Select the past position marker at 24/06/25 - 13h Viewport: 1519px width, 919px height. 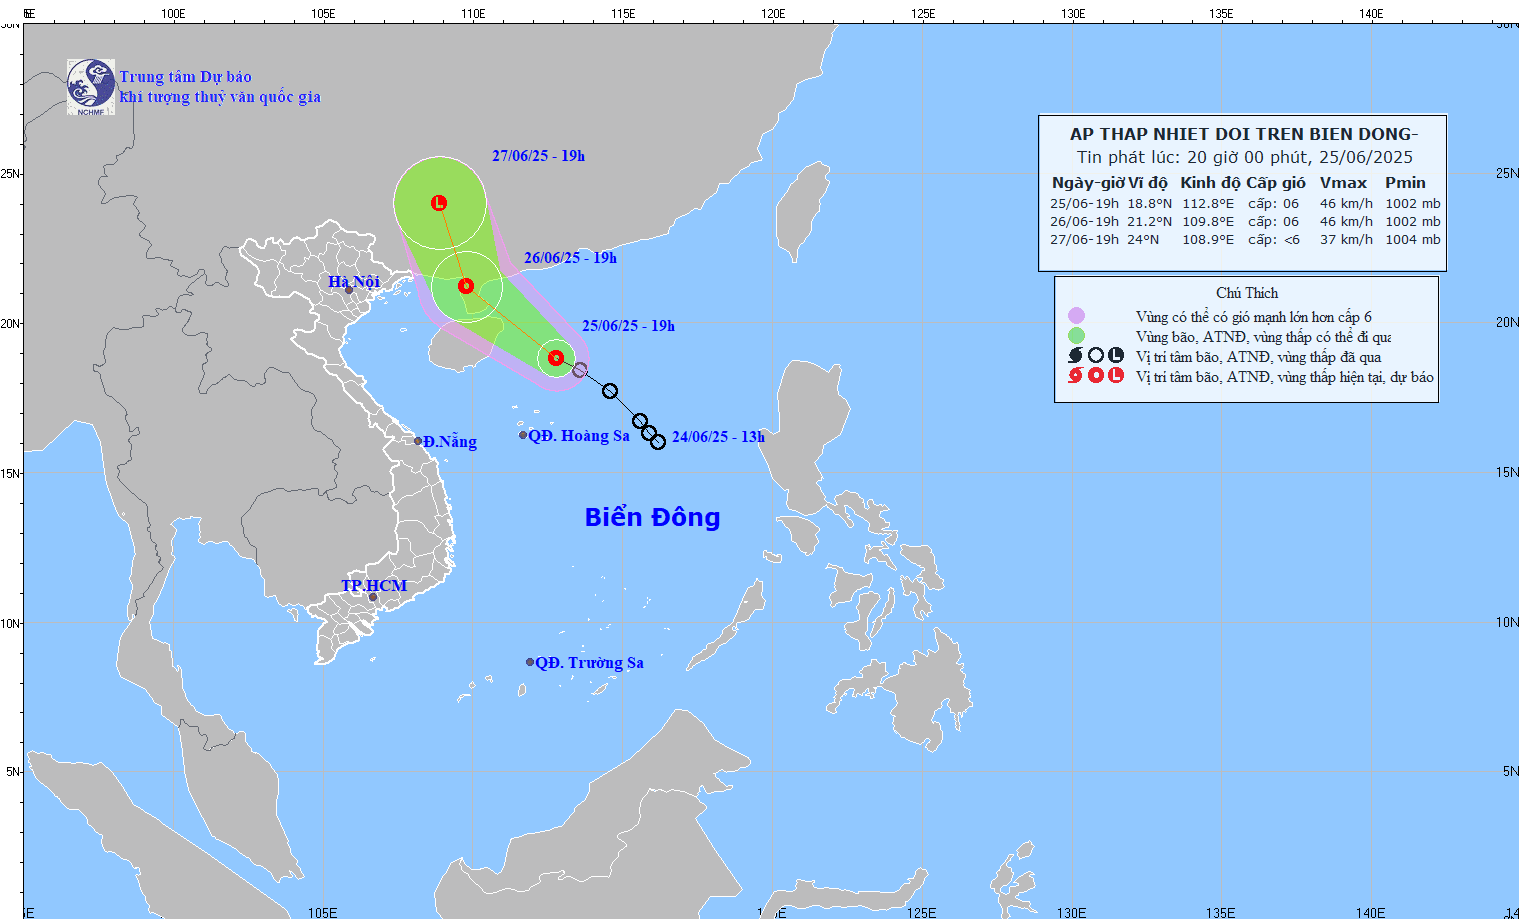pyautogui.click(x=658, y=442)
